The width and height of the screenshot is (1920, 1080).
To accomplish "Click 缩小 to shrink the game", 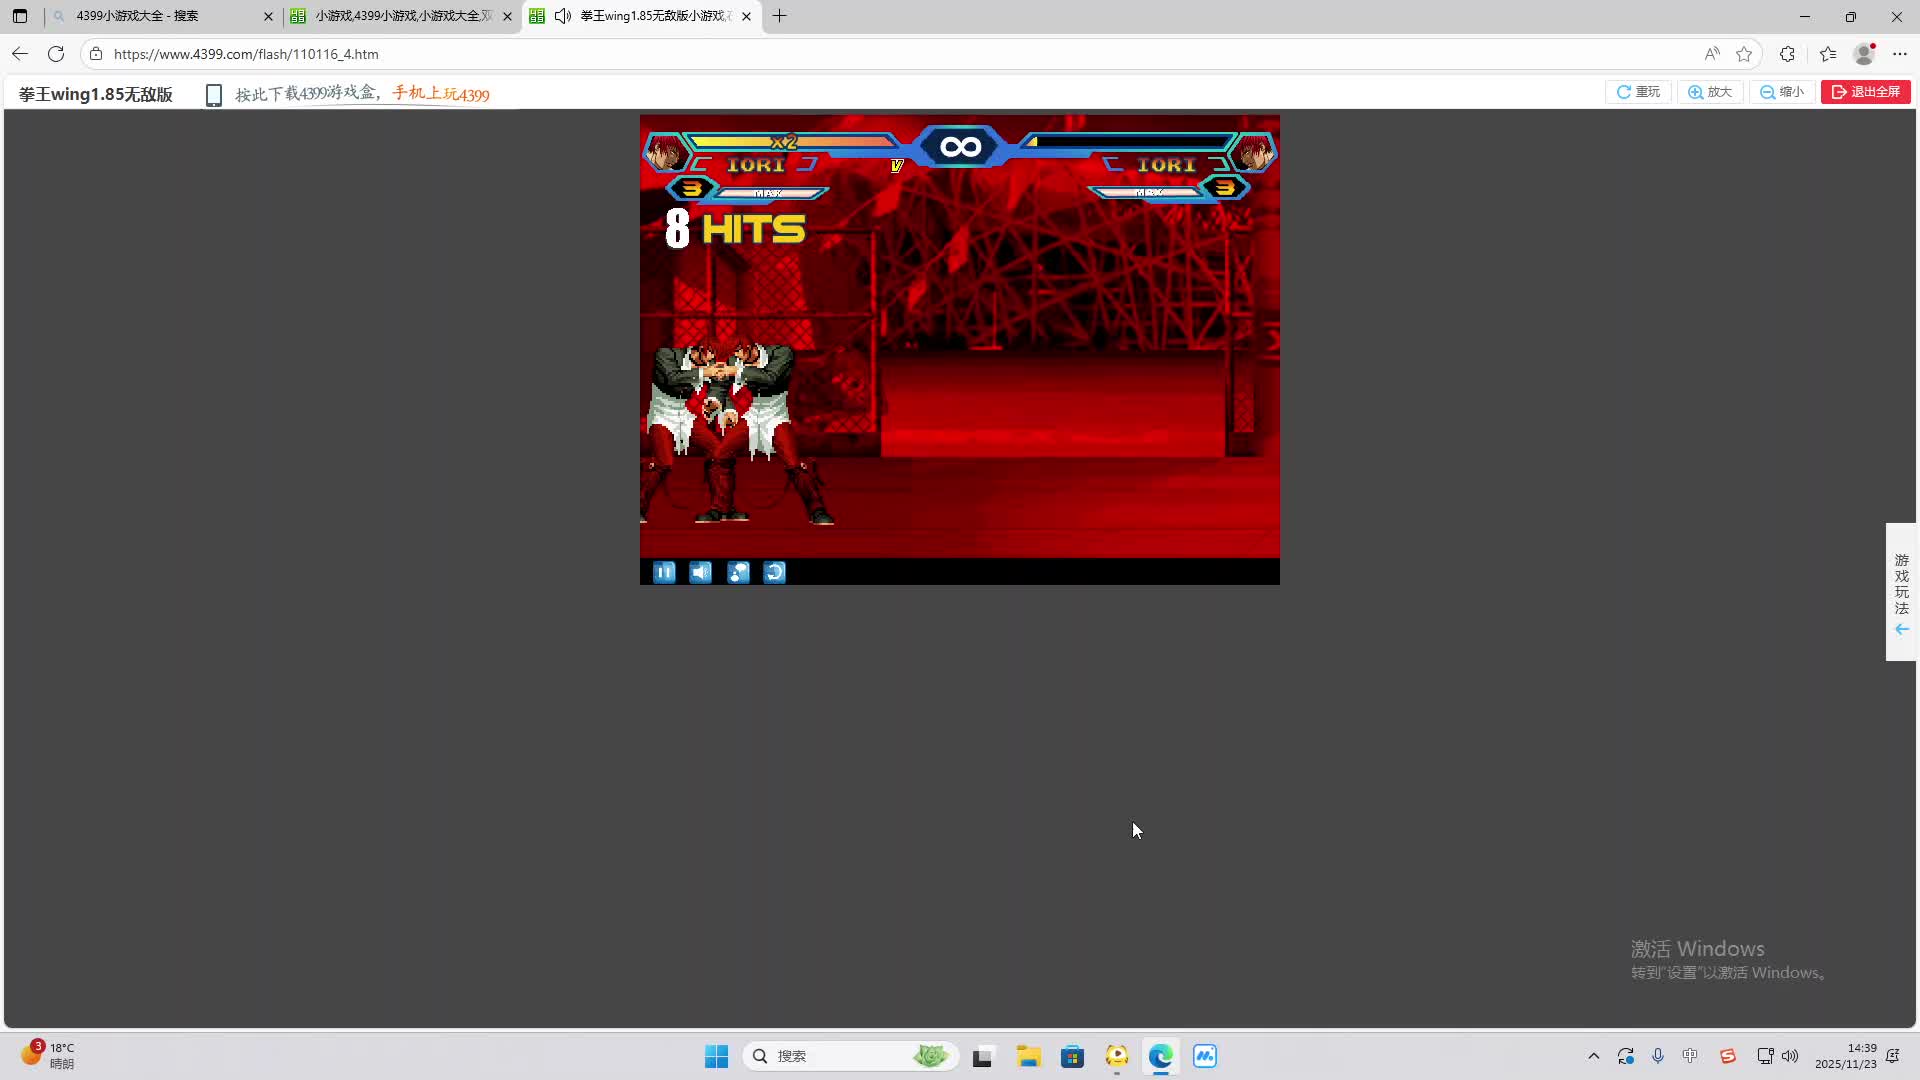I will click(1783, 92).
